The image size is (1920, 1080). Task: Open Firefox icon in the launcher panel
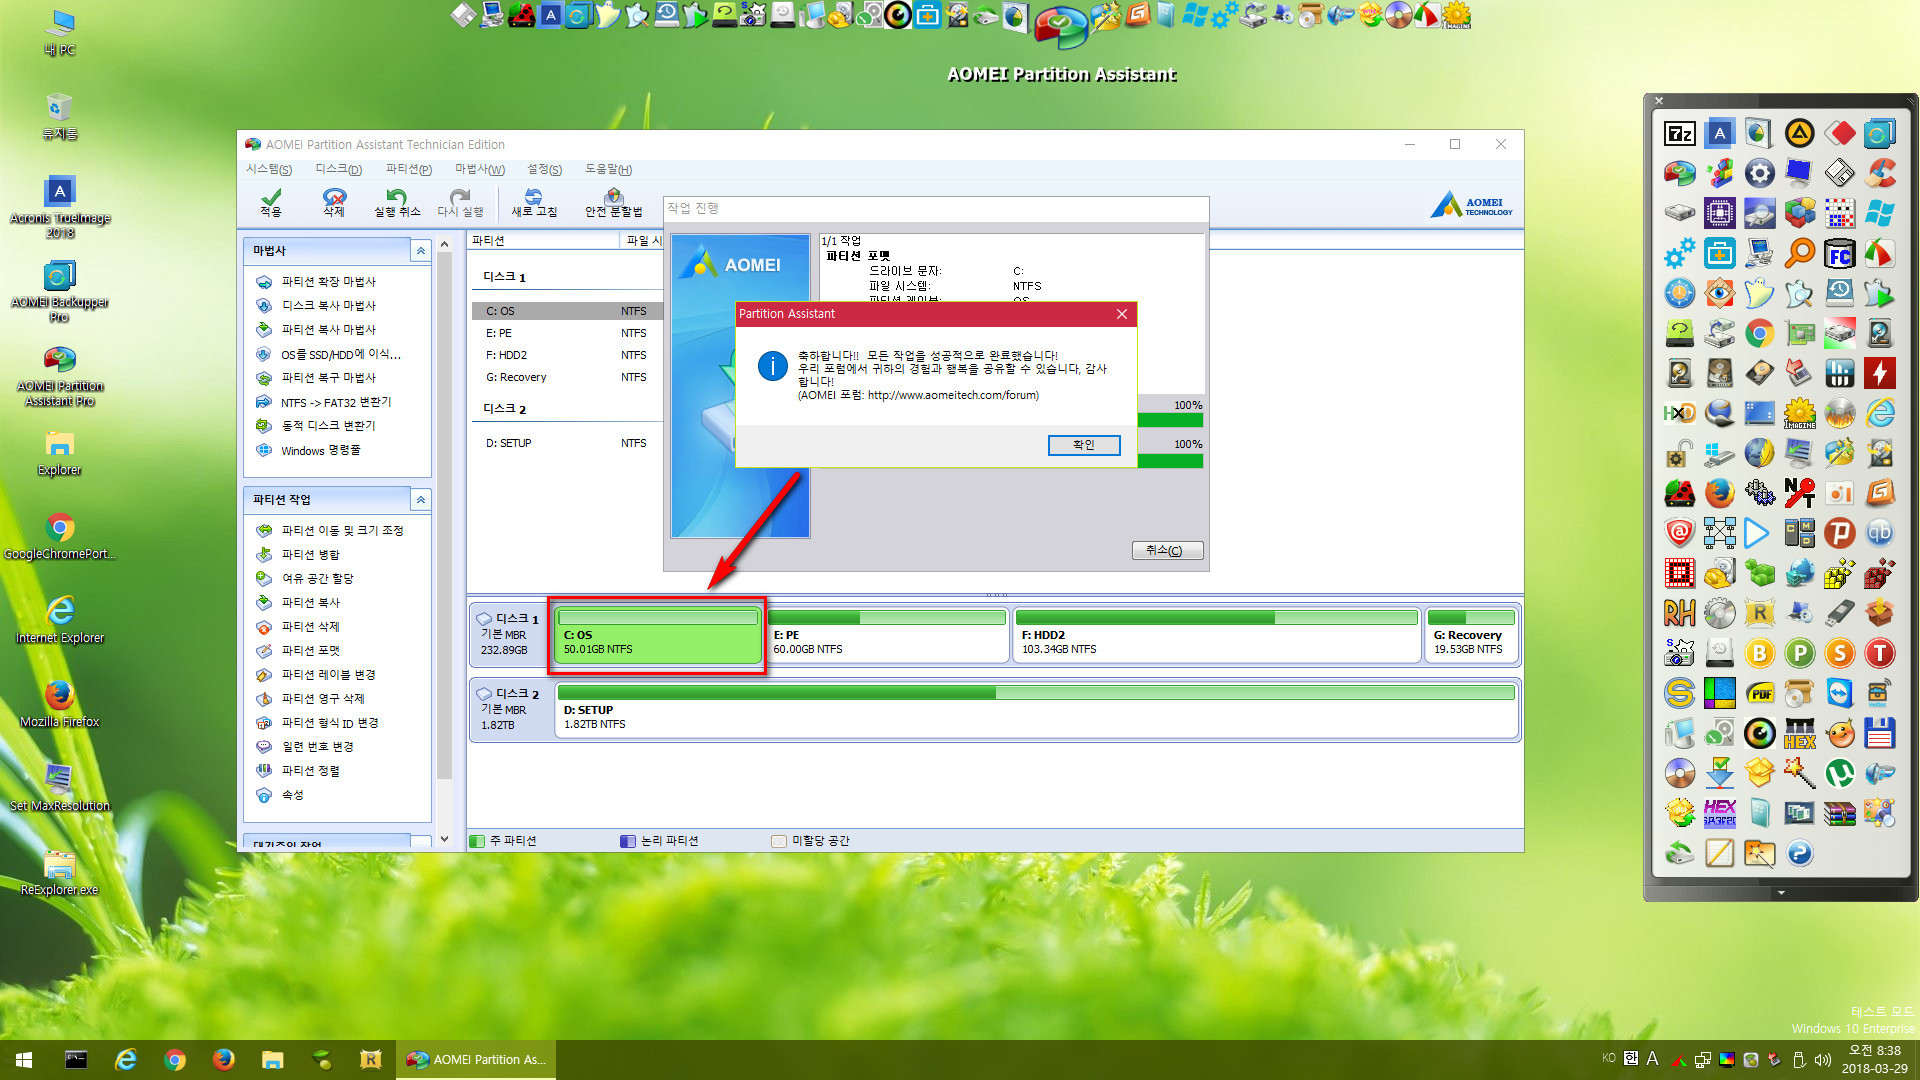pos(1719,493)
